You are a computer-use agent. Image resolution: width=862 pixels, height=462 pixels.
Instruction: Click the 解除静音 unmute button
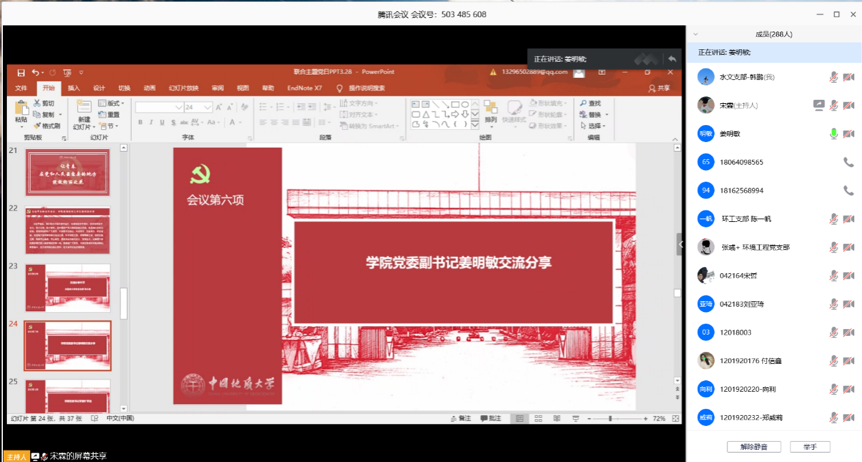pyautogui.click(x=754, y=447)
